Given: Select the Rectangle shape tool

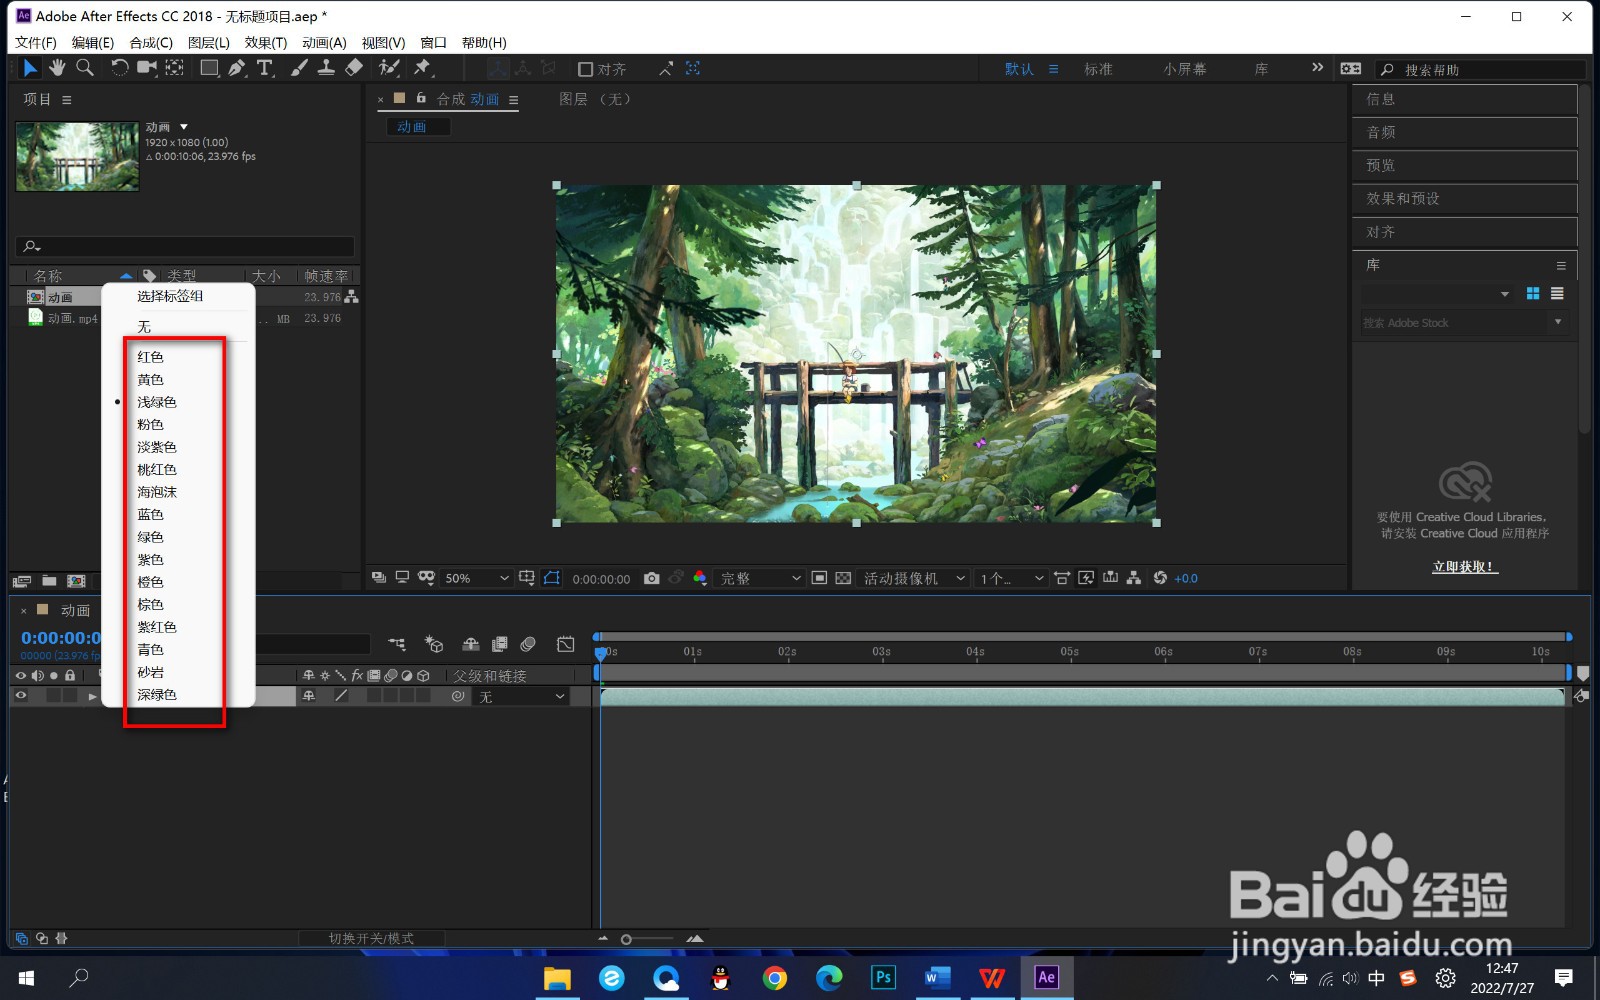Looking at the screenshot, I should (209, 68).
